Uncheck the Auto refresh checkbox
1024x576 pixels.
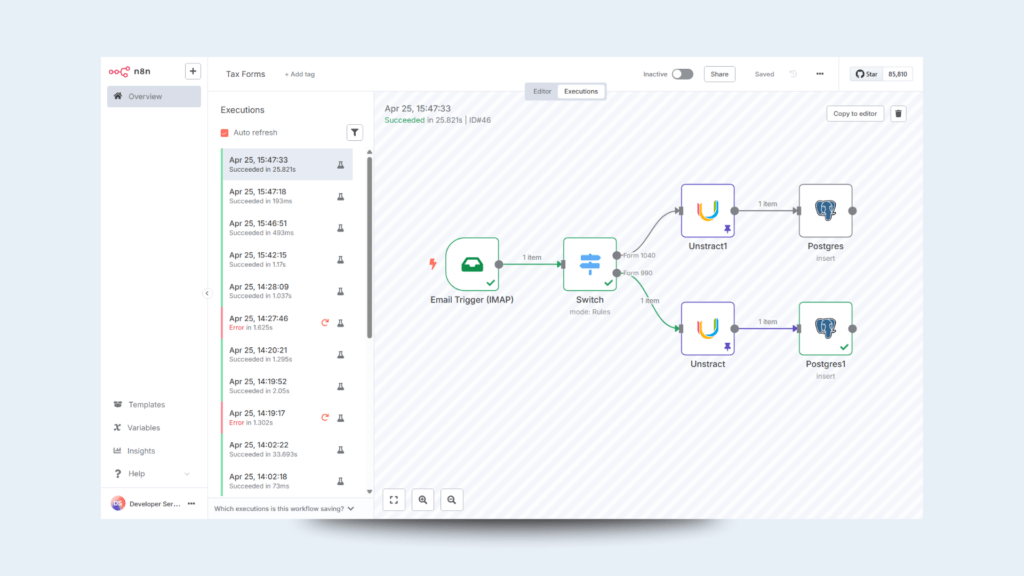click(225, 133)
